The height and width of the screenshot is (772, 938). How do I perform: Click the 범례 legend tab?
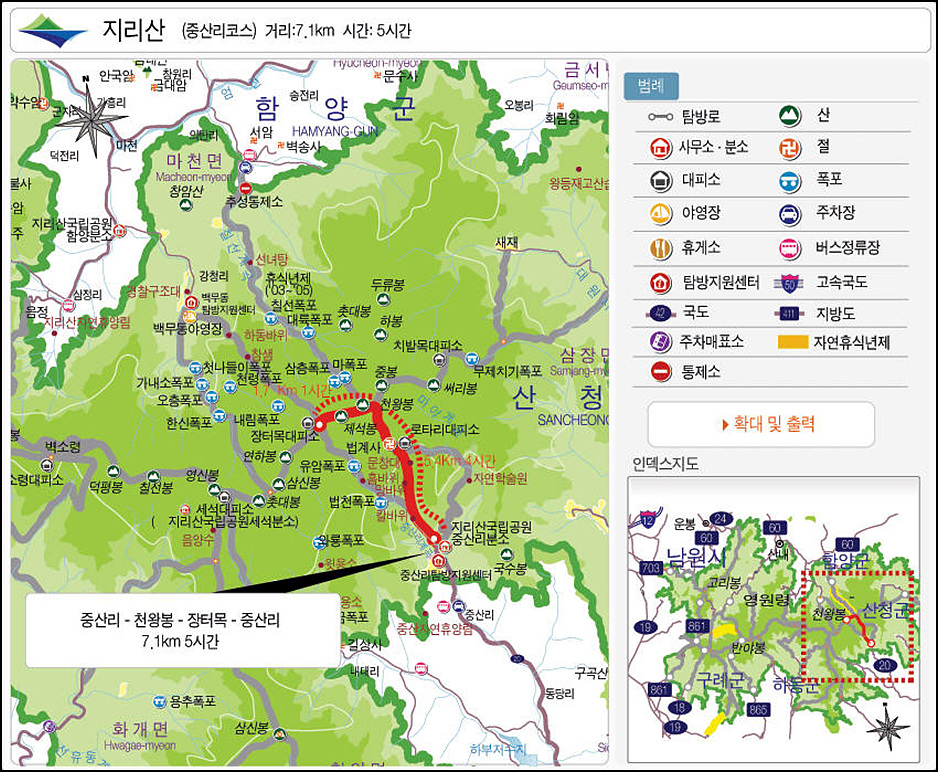click(651, 87)
